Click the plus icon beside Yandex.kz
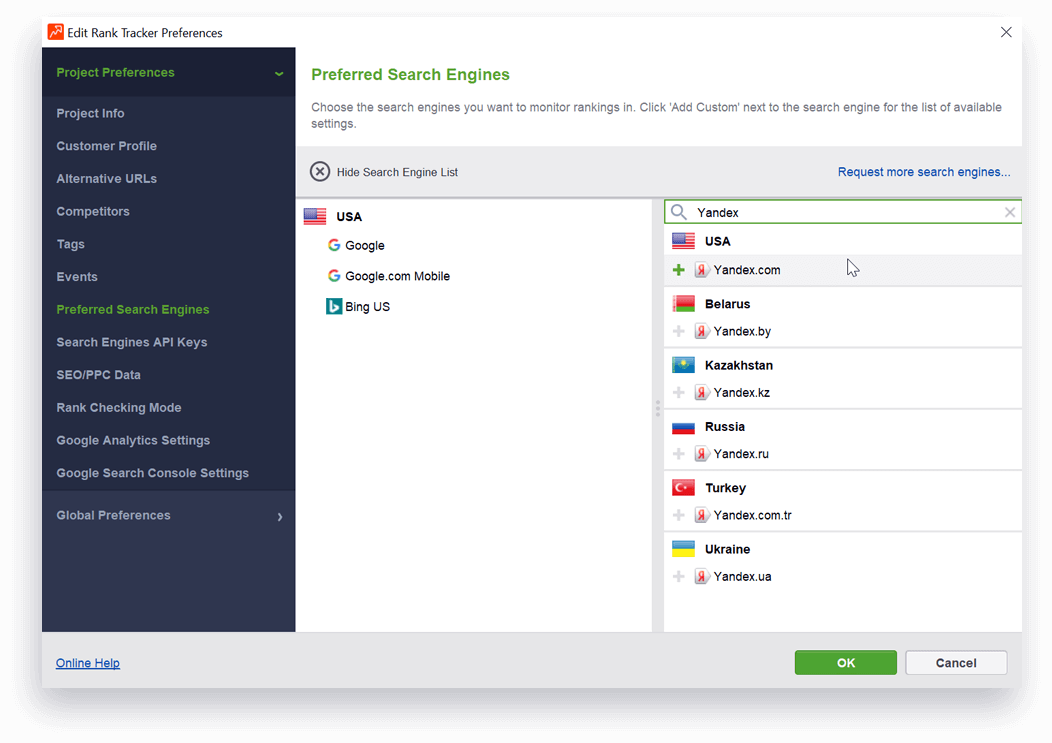This screenshot has height=743, width=1052. point(678,392)
